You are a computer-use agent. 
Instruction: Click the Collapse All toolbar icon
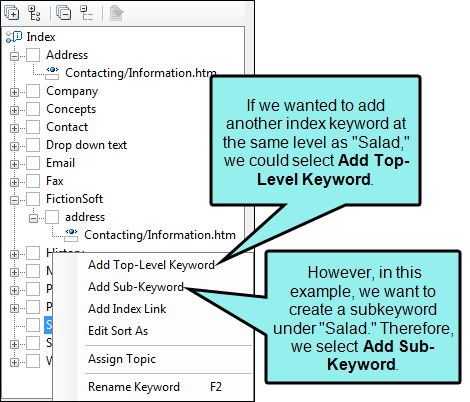coord(63,13)
